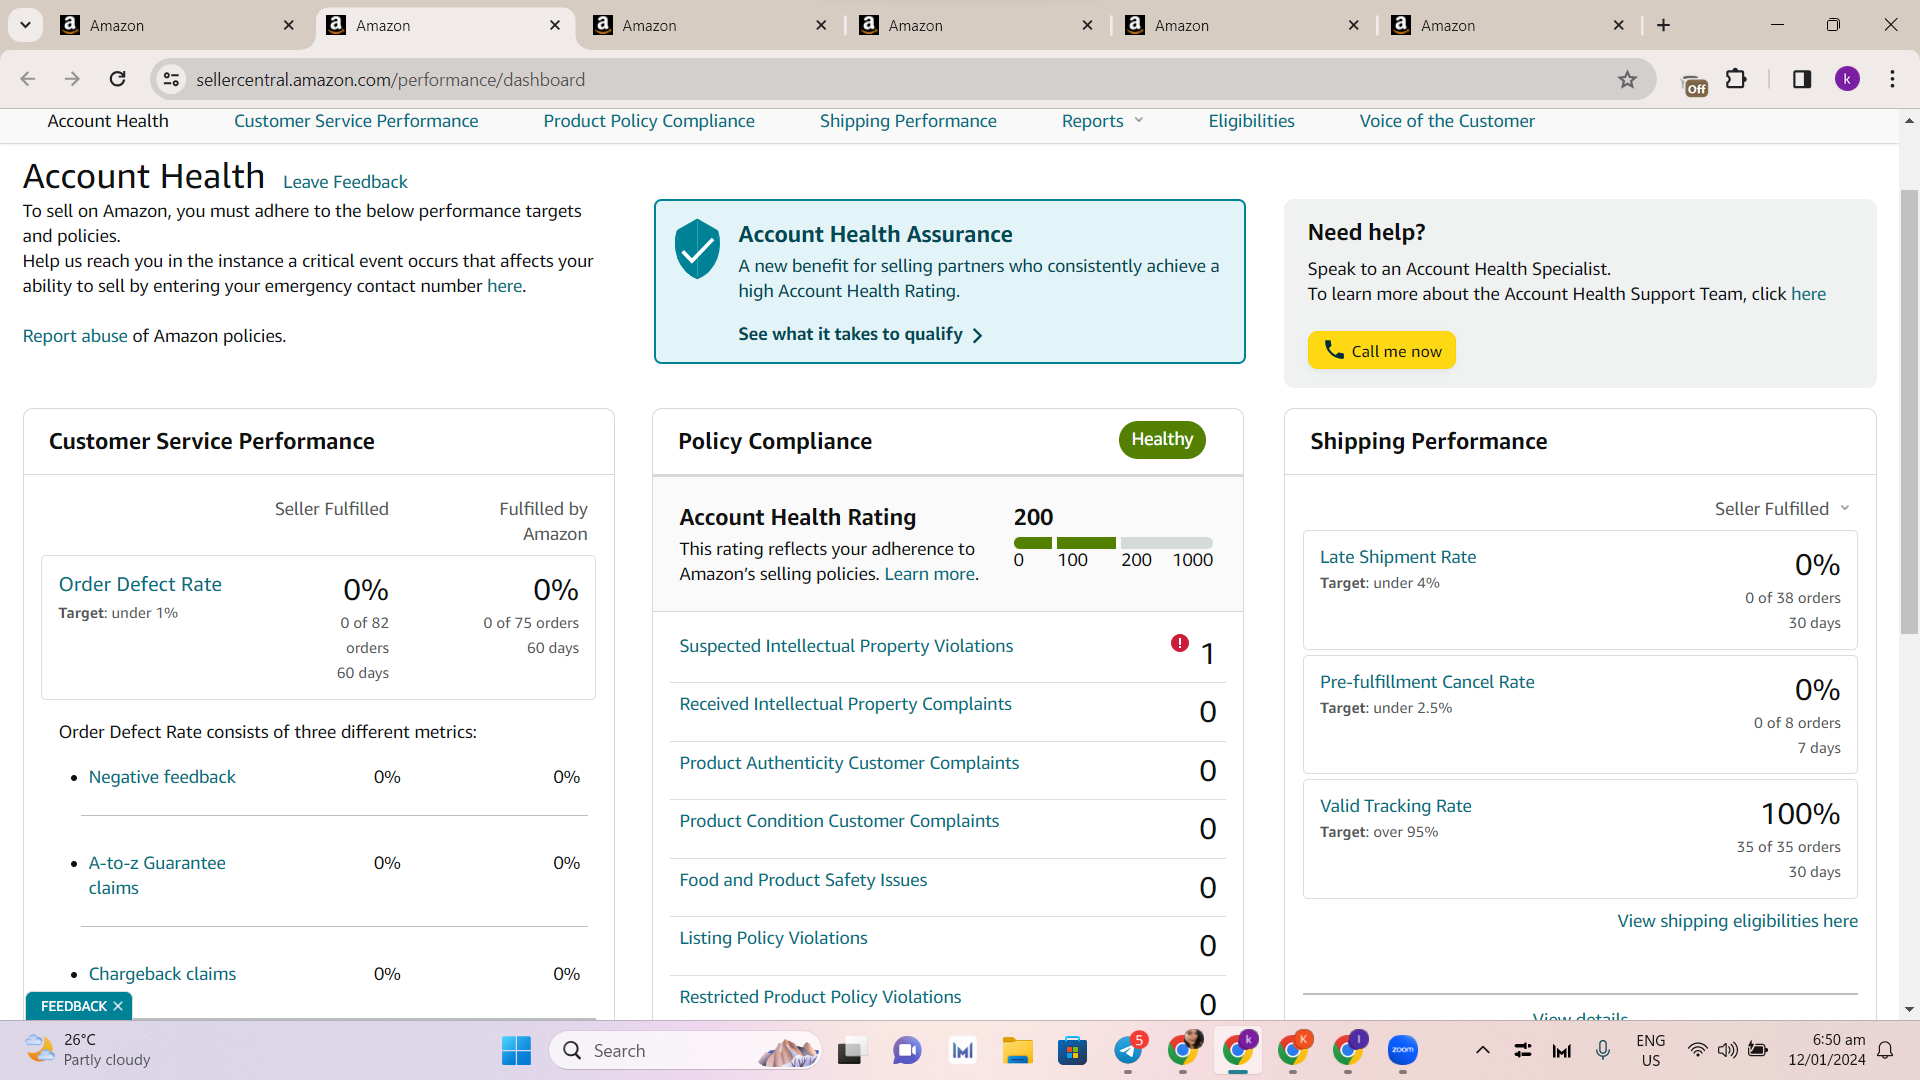Open the Seller Fulfilled dropdown in Shipping Performance
Image resolution: width=1920 pixels, height=1080 pixels.
[1782, 509]
